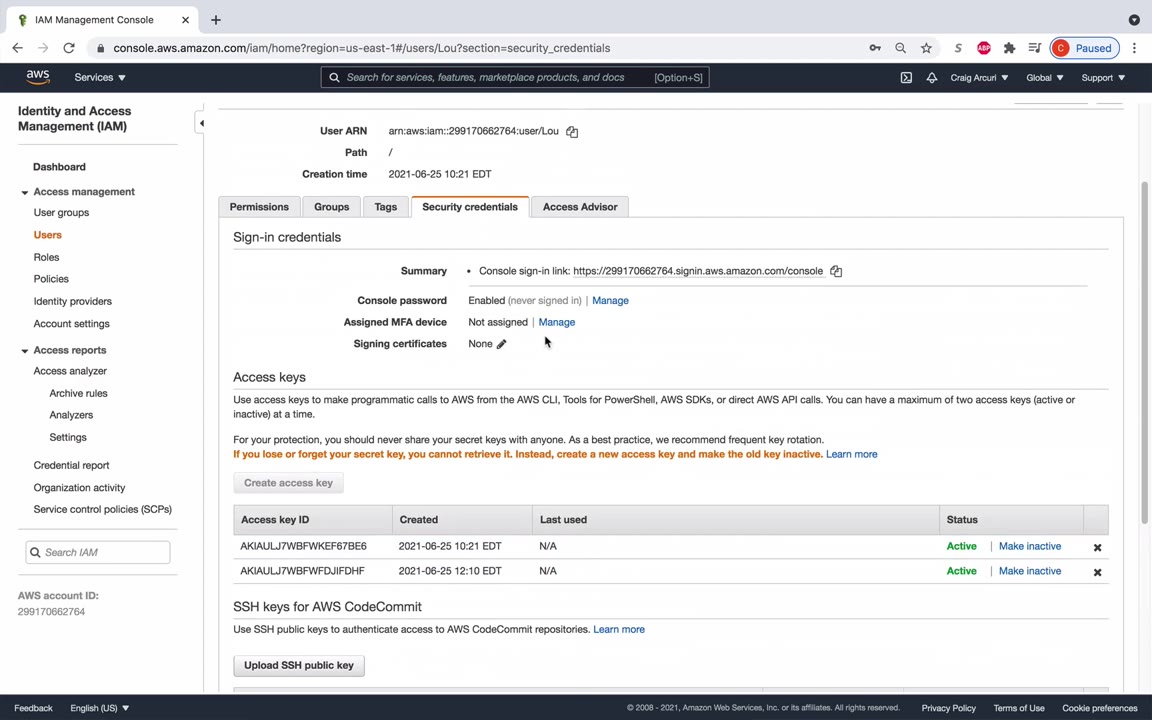This screenshot has width=1152, height=720.
Task: Open the English (US) language selector
Action: pyautogui.click(x=99, y=708)
